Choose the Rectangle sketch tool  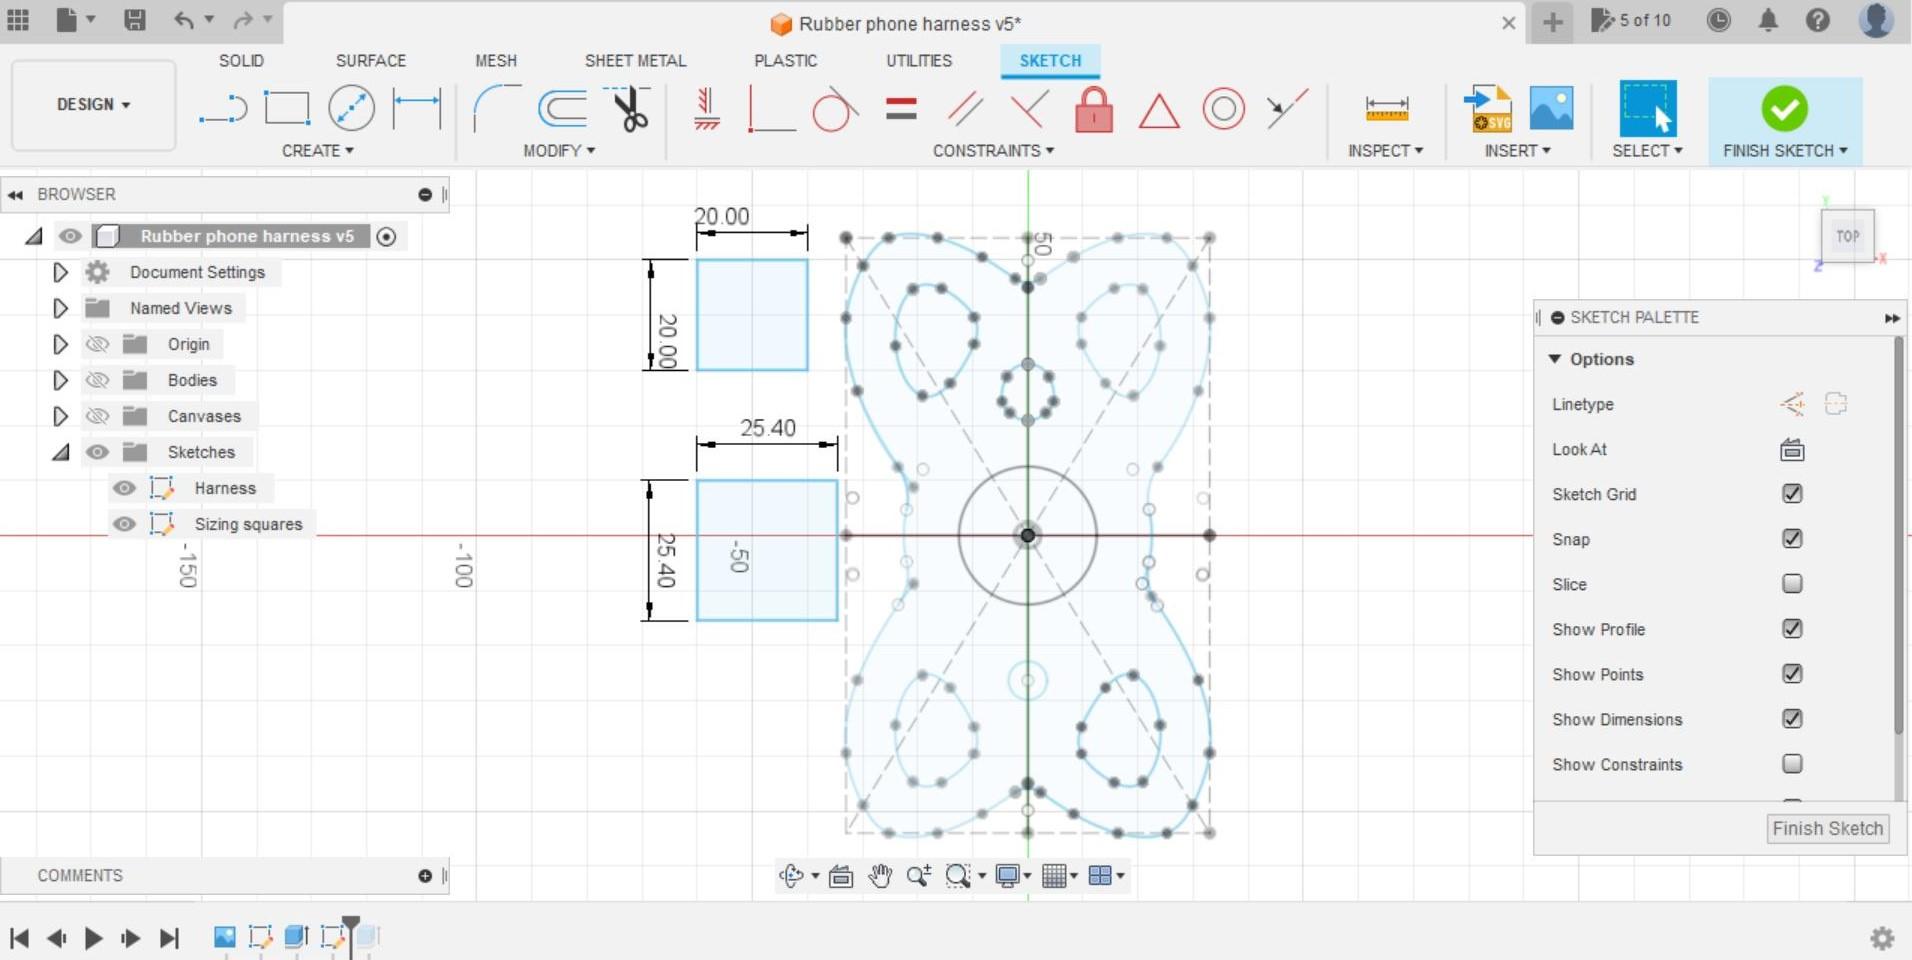coord(287,108)
